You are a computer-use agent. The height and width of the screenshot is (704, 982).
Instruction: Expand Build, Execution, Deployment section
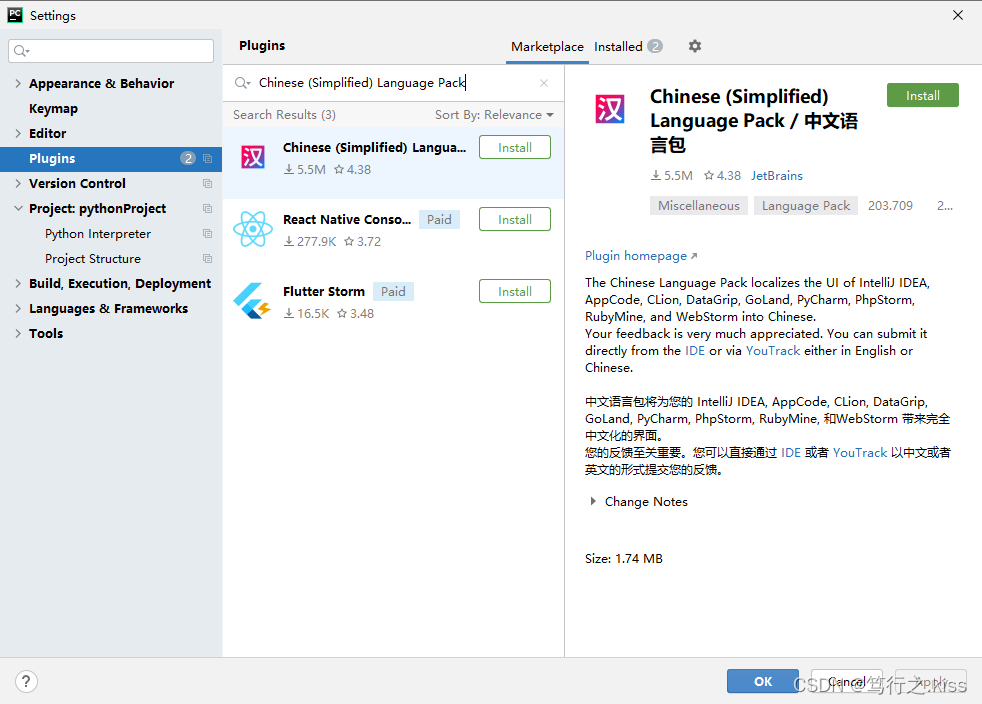click(x=18, y=284)
